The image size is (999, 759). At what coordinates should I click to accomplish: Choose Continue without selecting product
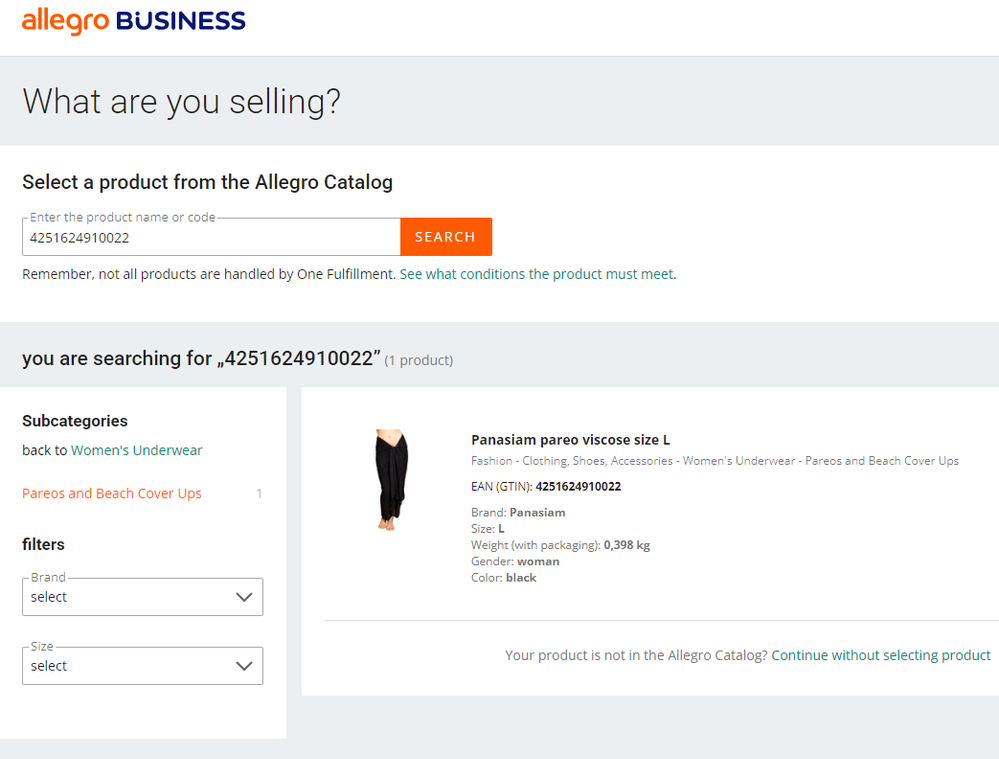tap(880, 655)
